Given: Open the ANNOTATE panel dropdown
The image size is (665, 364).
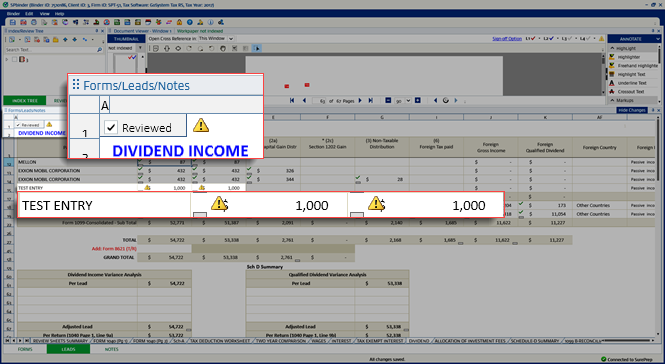Looking at the screenshot, I should (658, 39).
